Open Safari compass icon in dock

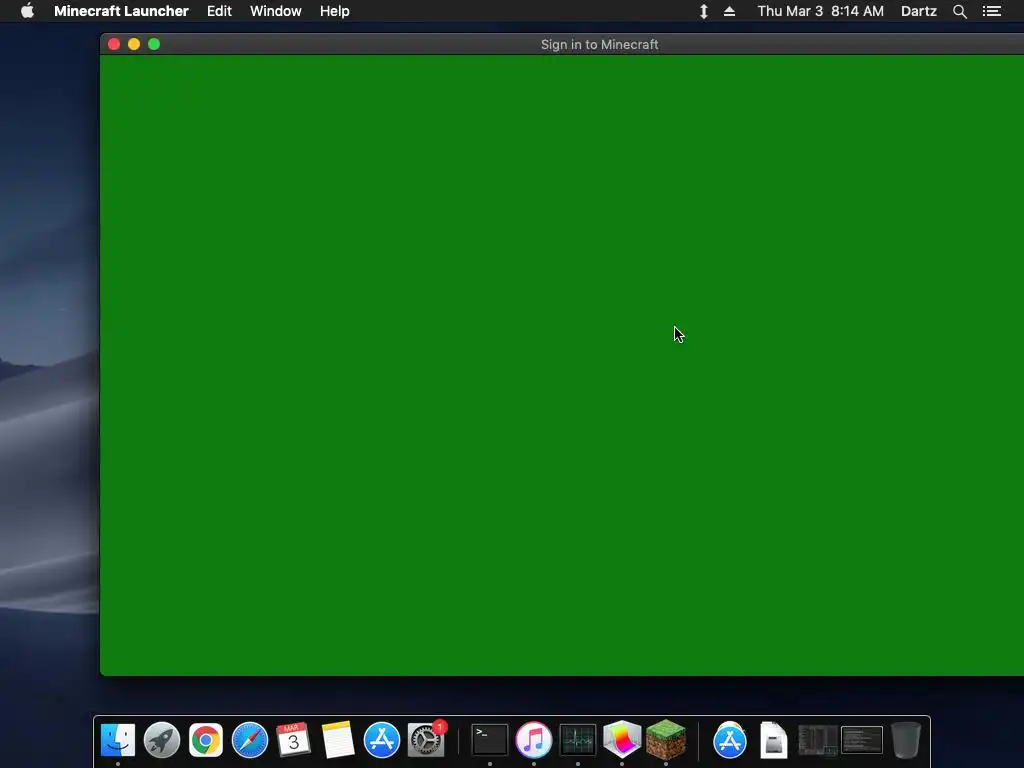tap(250, 740)
